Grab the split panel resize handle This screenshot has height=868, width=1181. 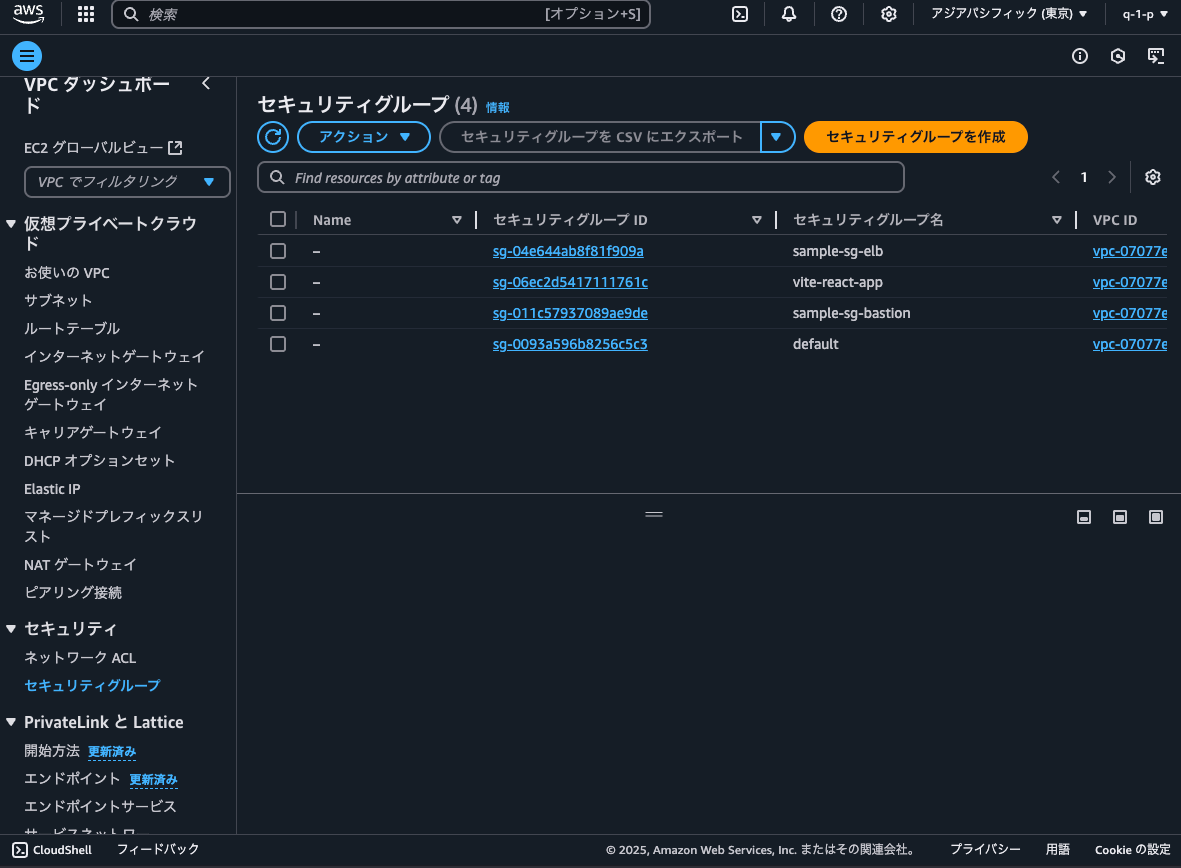pyautogui.click(x=654, y=515)
